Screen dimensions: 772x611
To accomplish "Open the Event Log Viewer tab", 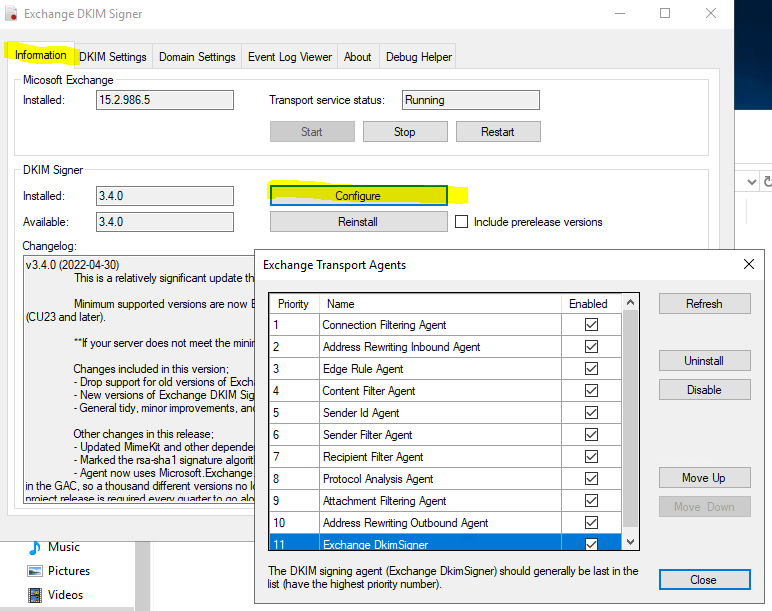I will [290, 57].
